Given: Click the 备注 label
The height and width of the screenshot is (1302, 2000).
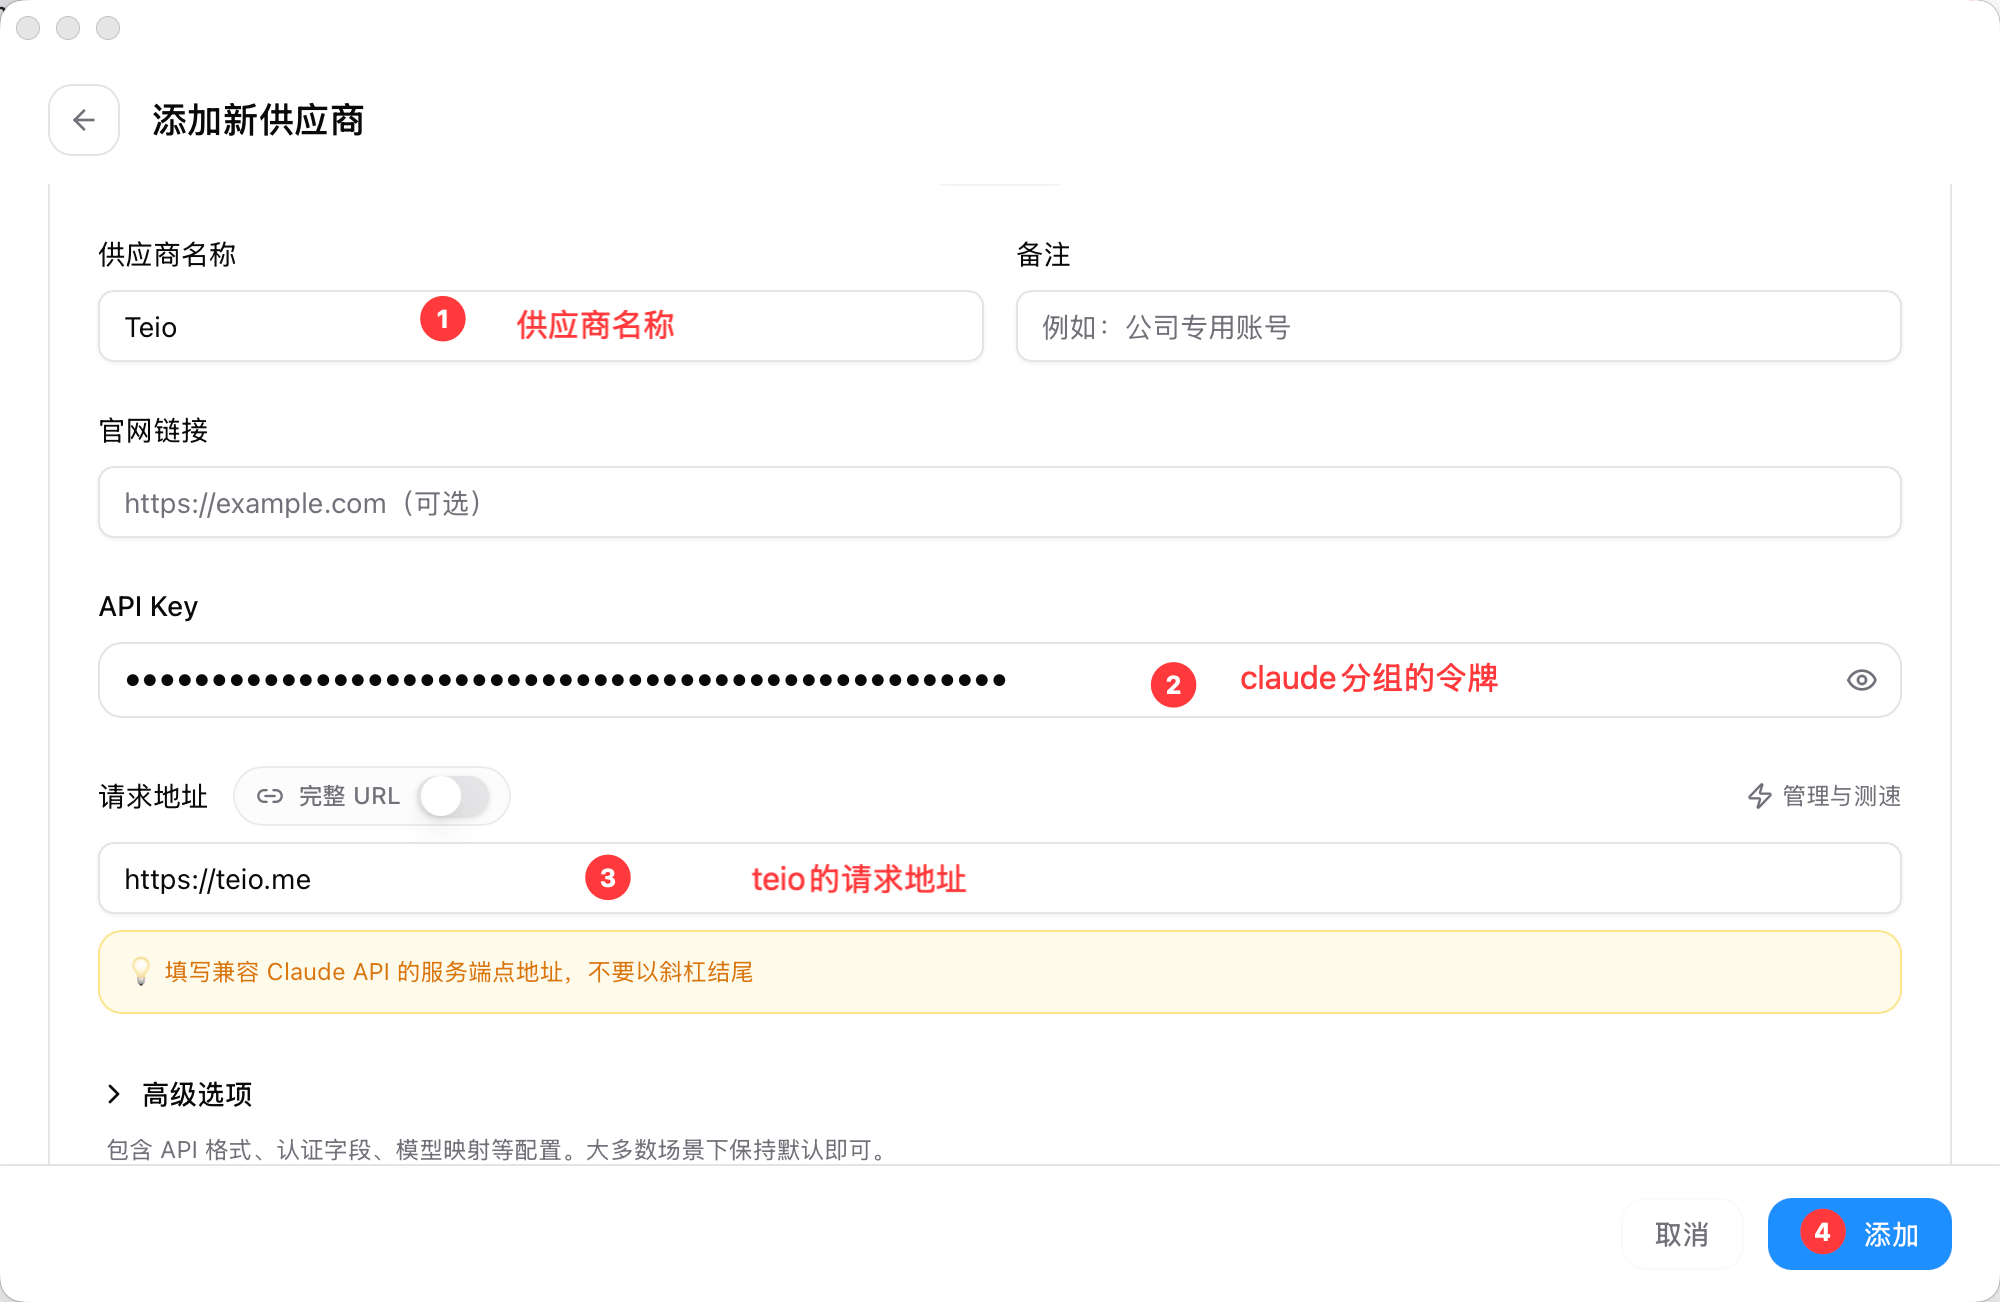Looking at the screenshot, I should (1043, 254).
